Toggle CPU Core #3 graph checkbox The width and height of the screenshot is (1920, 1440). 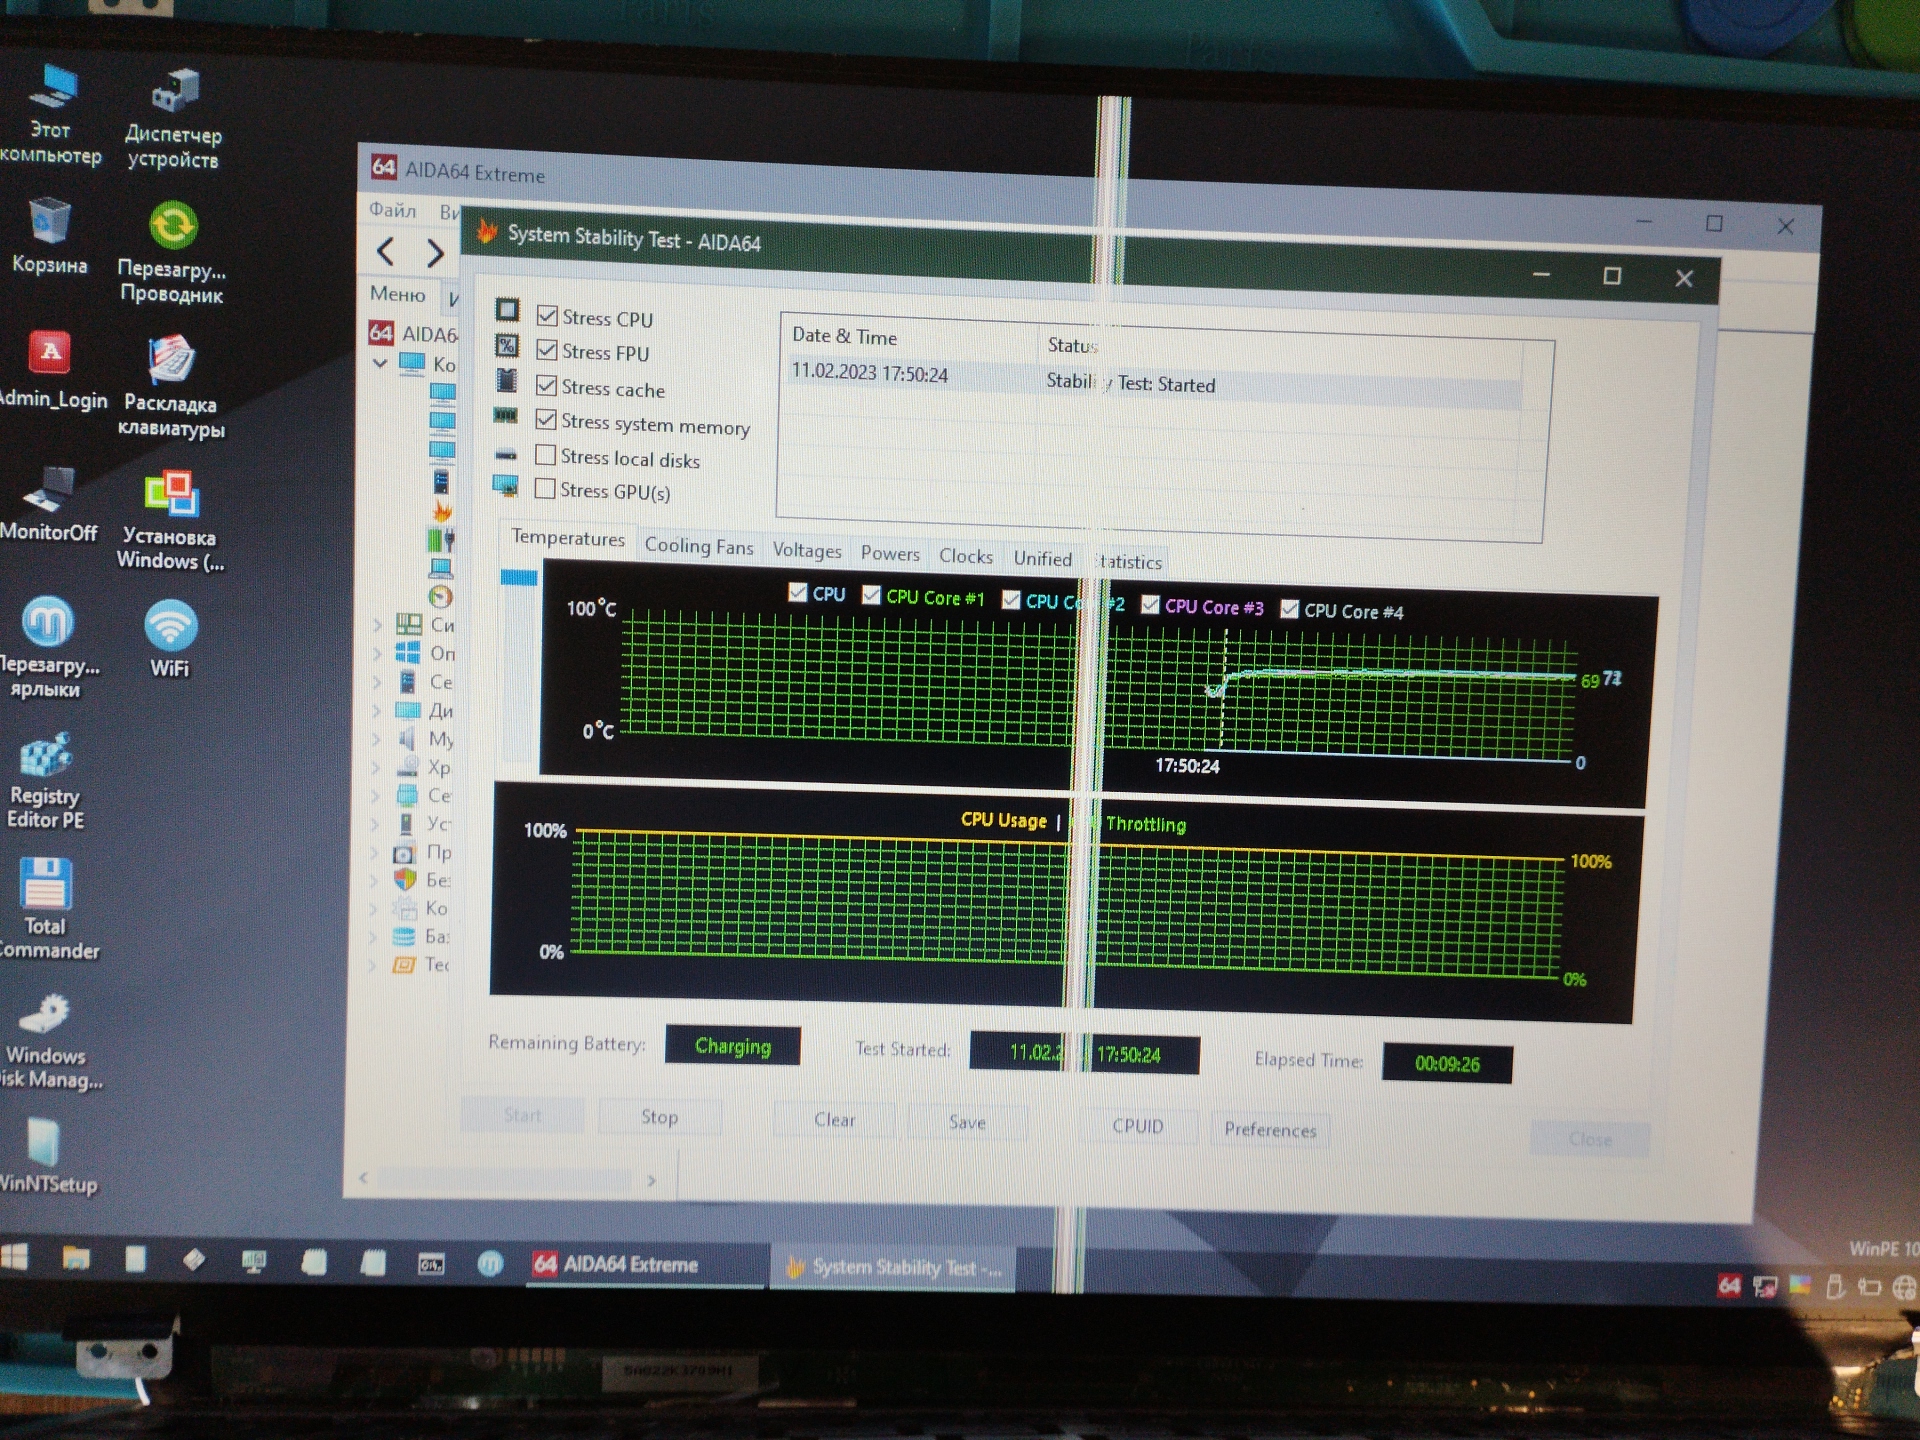tap(1151, 604)
